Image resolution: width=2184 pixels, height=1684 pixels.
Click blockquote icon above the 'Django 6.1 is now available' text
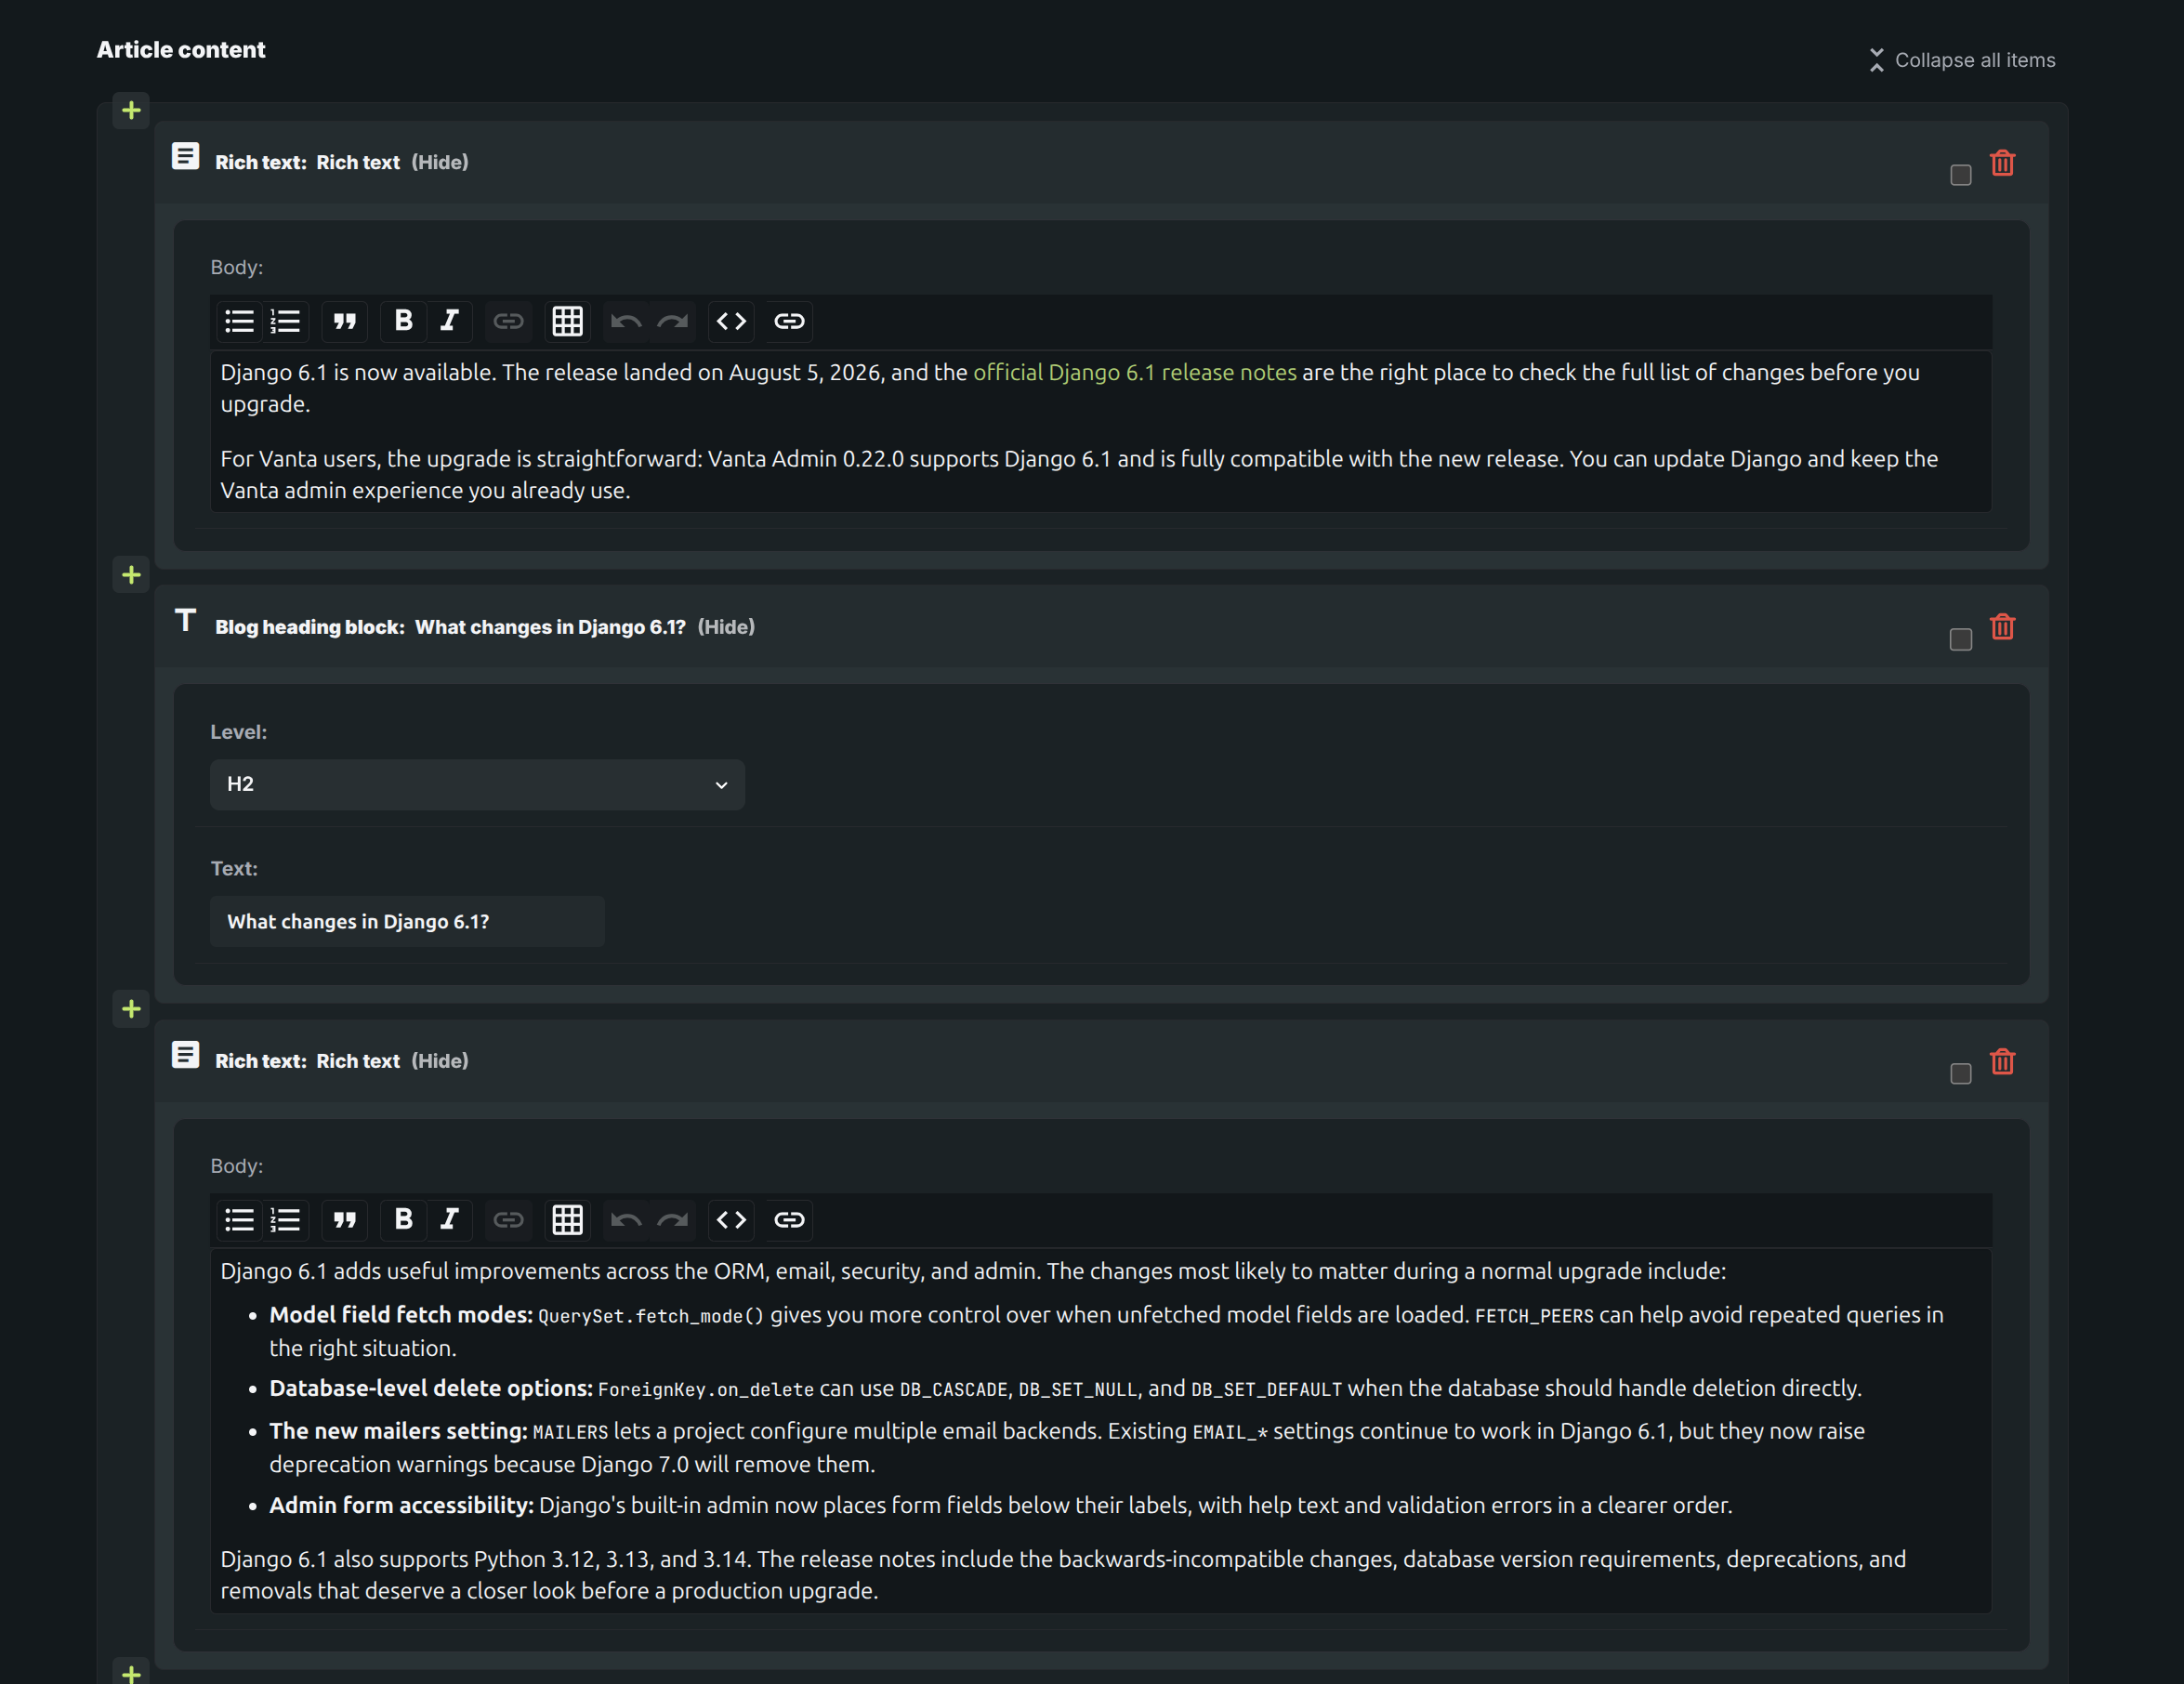pyautogui.click(x=345, y=321)
